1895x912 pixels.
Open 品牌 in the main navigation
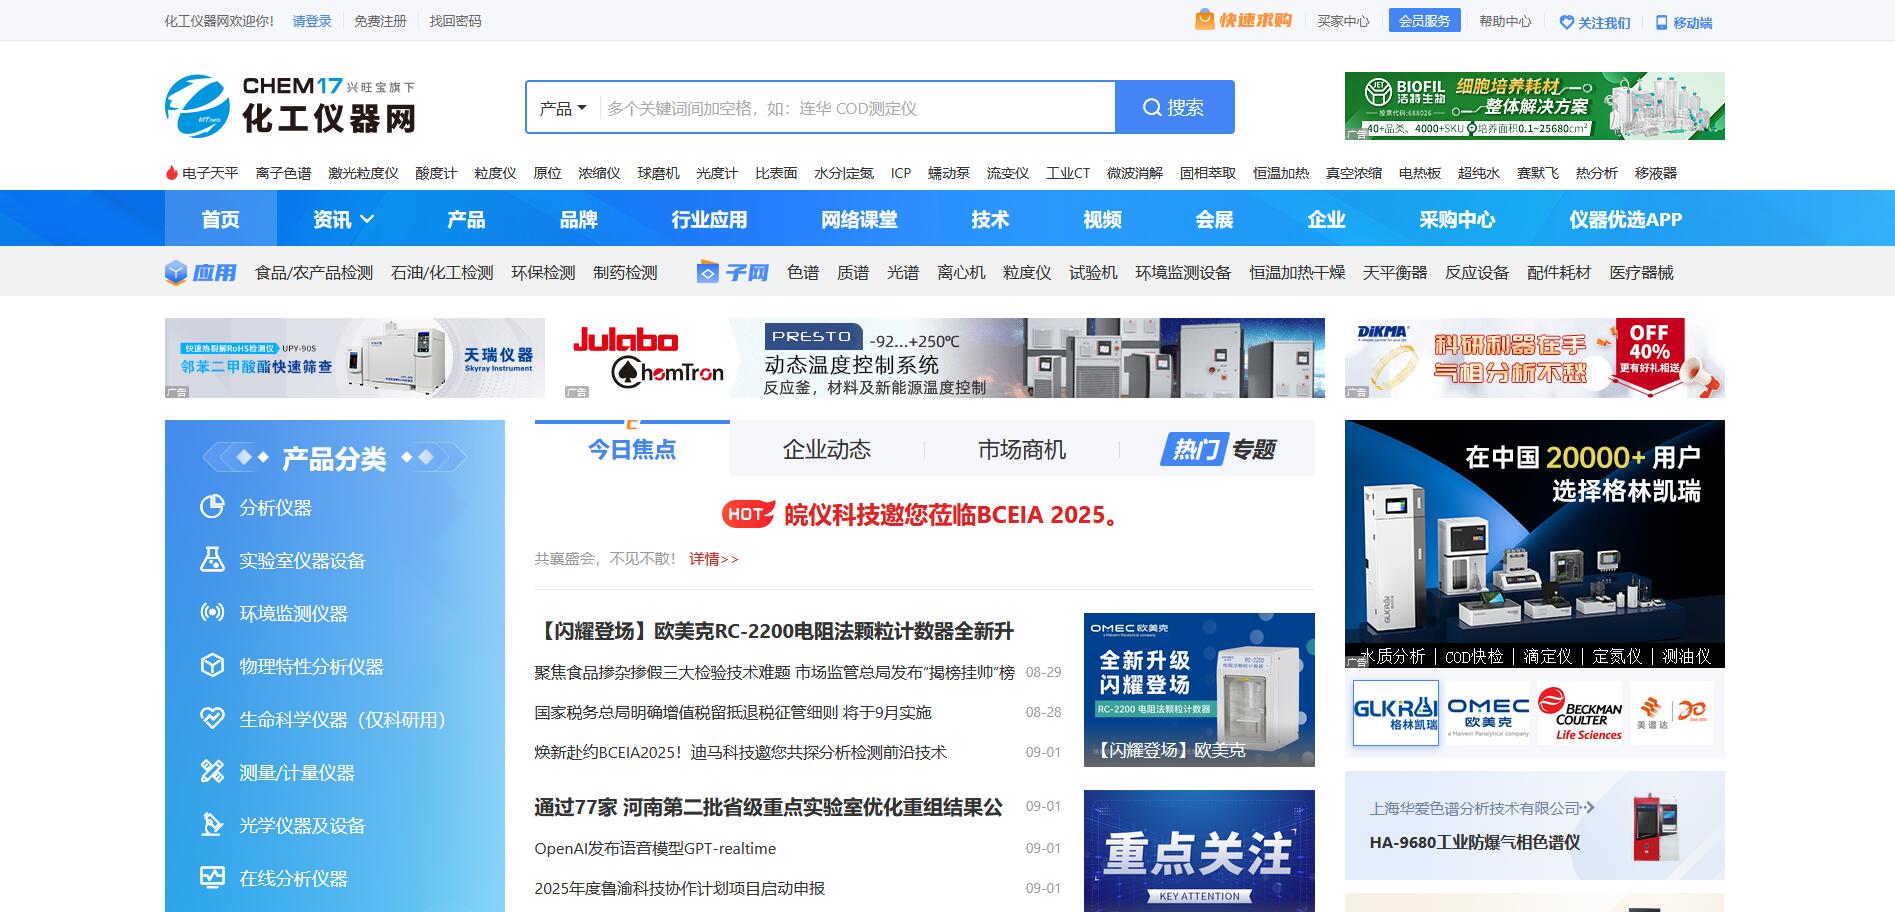(x=578, y=219)
